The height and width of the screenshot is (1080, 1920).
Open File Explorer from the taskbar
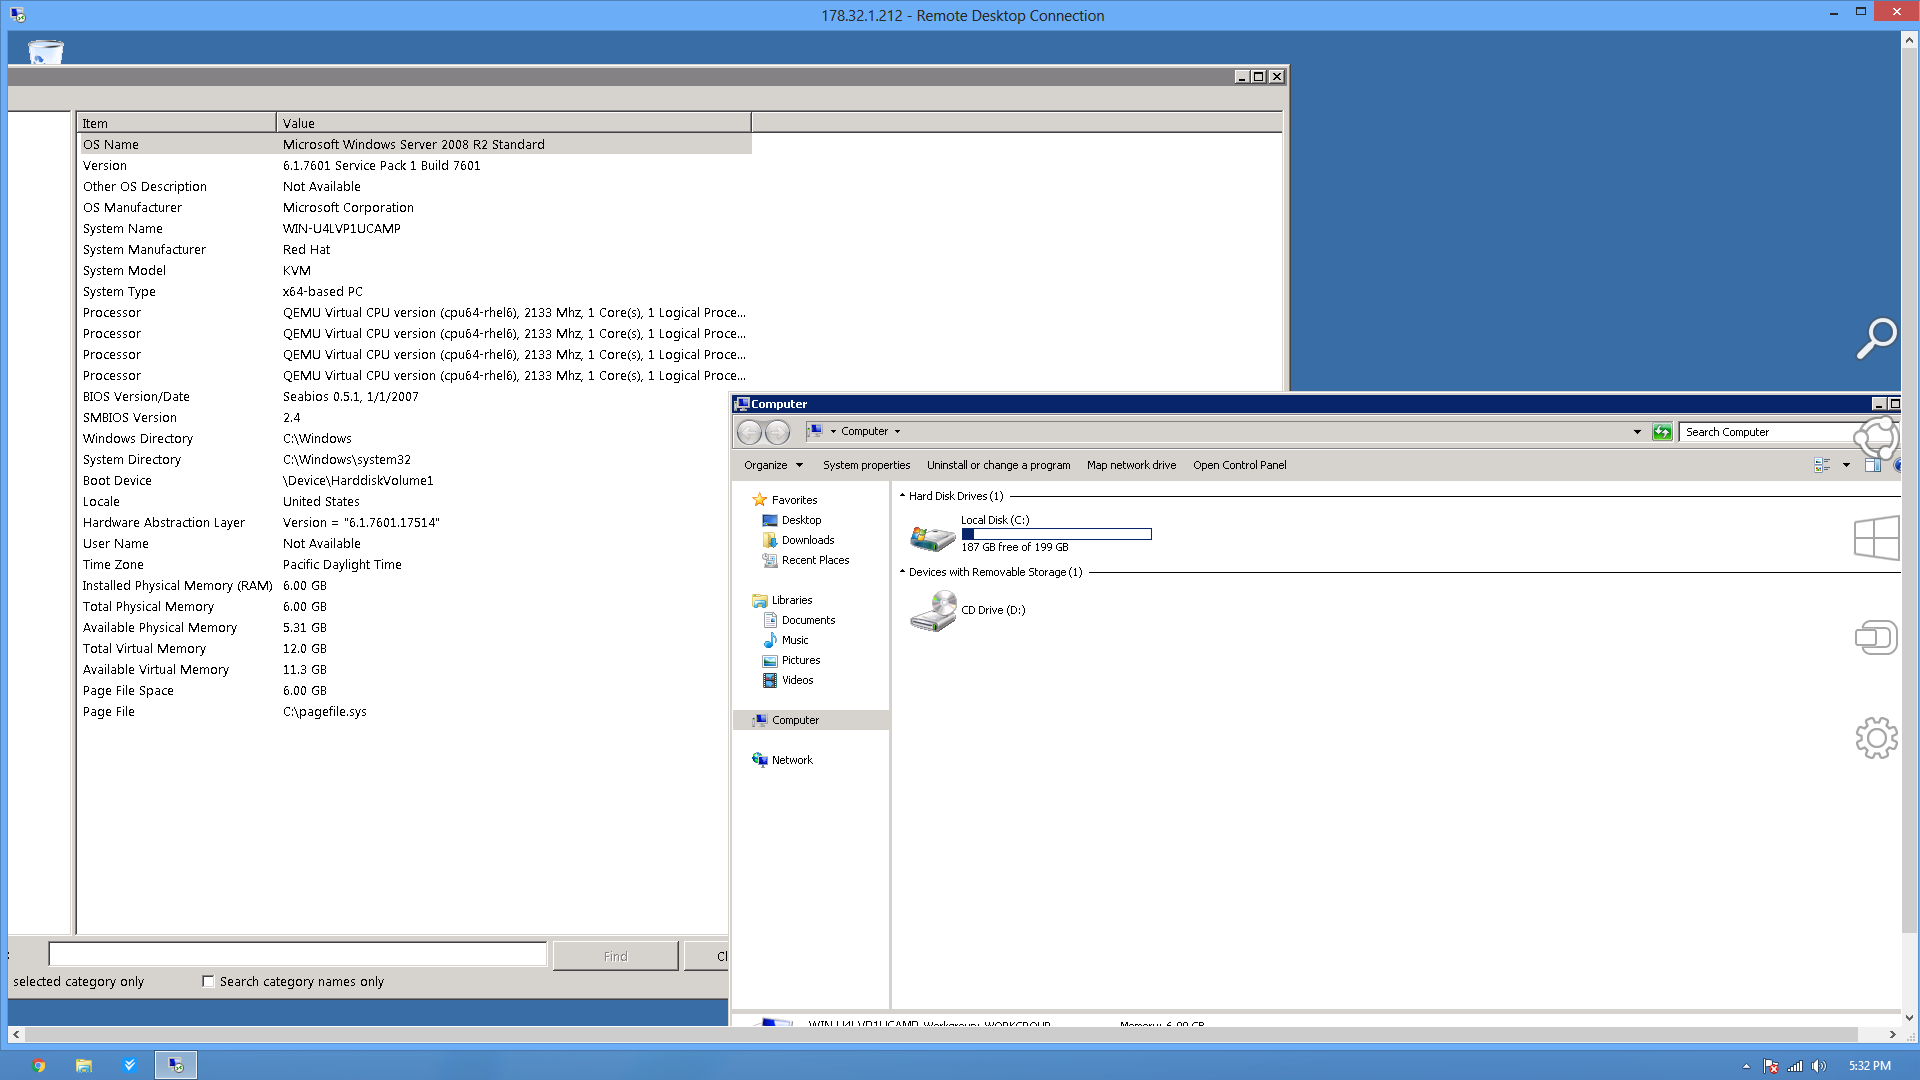(84, 1066)
